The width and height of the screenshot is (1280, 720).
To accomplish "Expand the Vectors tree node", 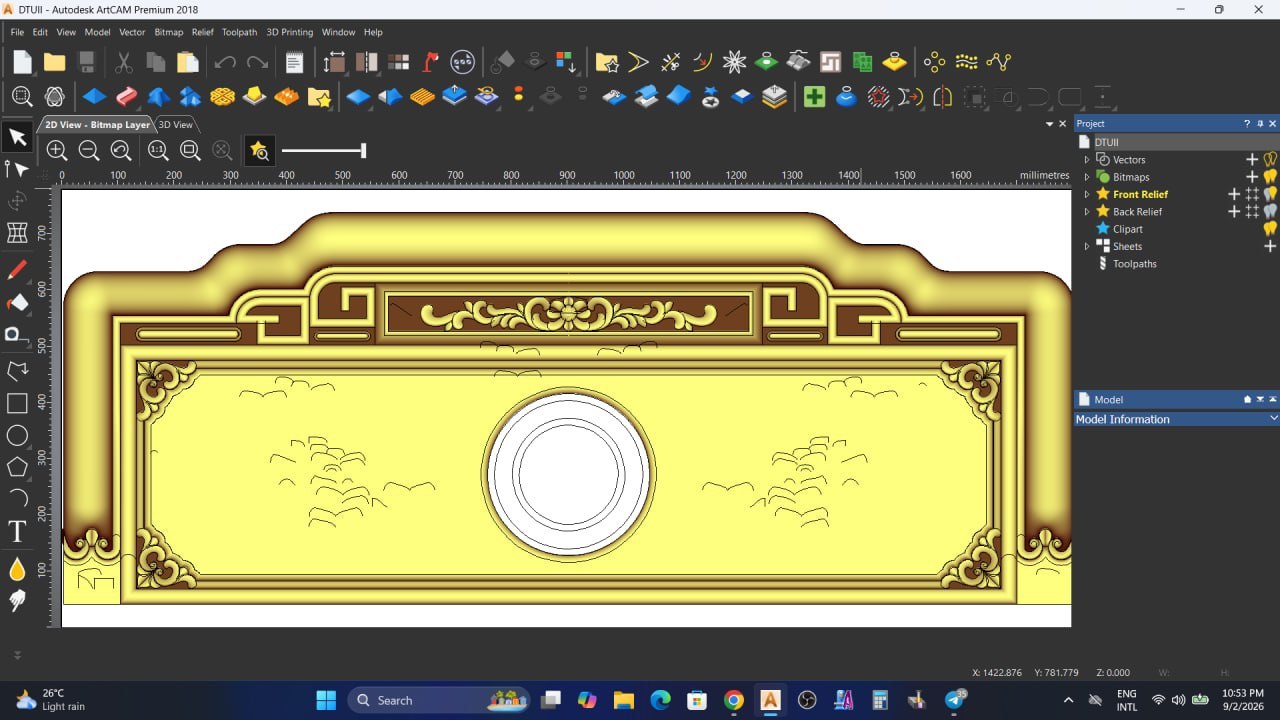I will pos(1087,160).
